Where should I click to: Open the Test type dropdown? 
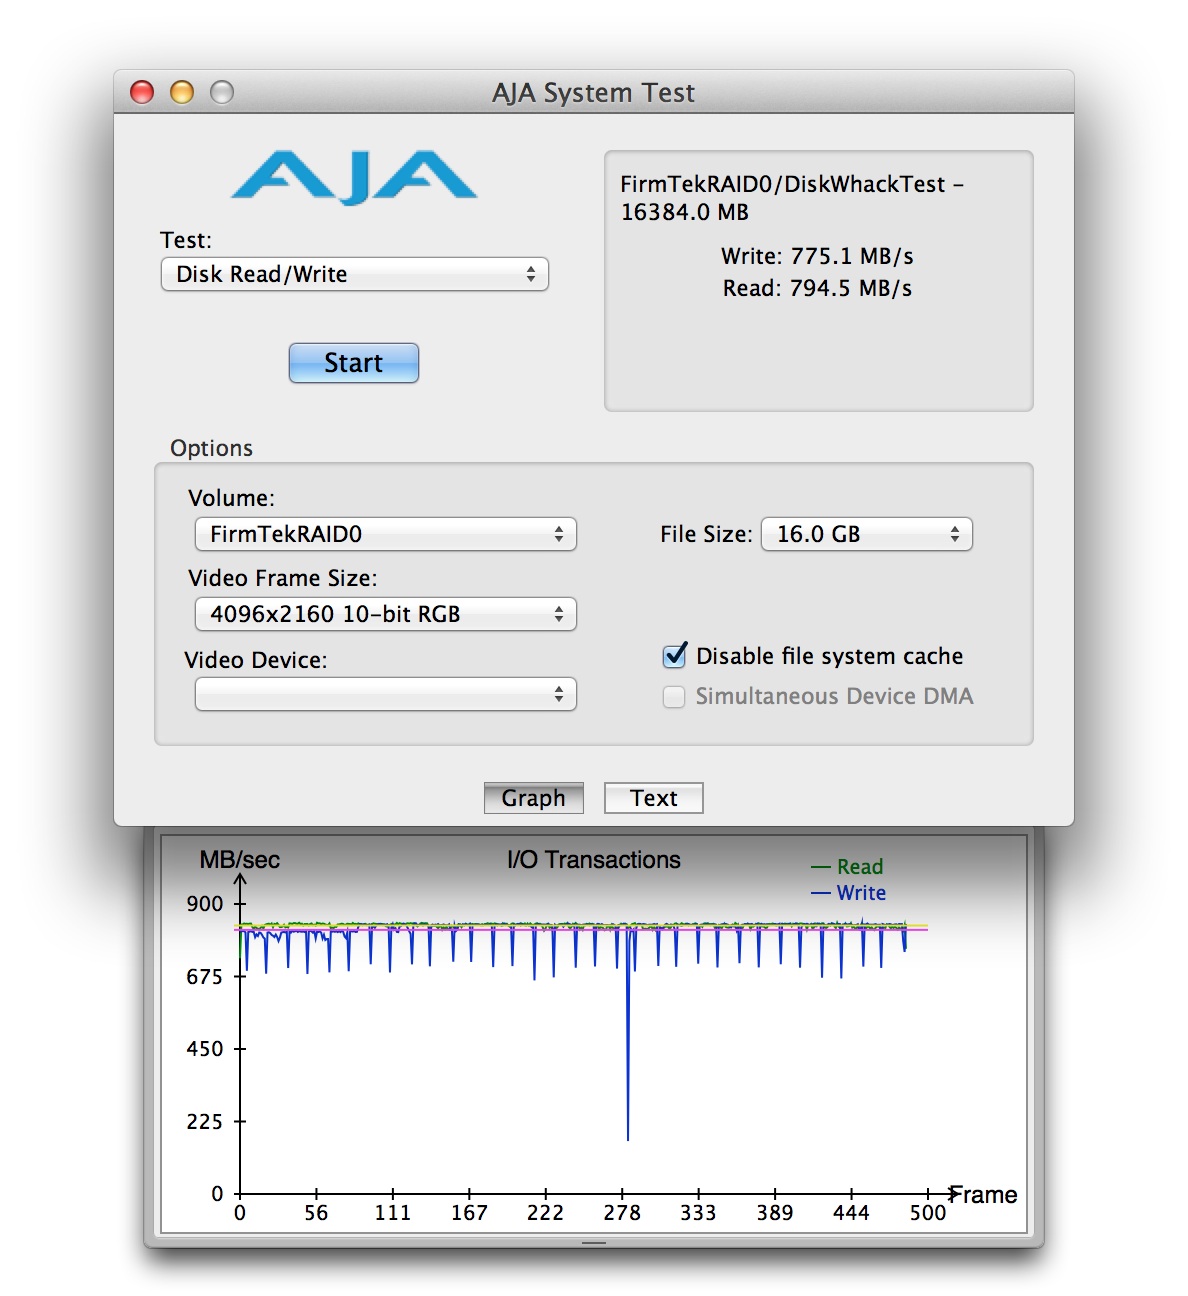coord(355,274)
